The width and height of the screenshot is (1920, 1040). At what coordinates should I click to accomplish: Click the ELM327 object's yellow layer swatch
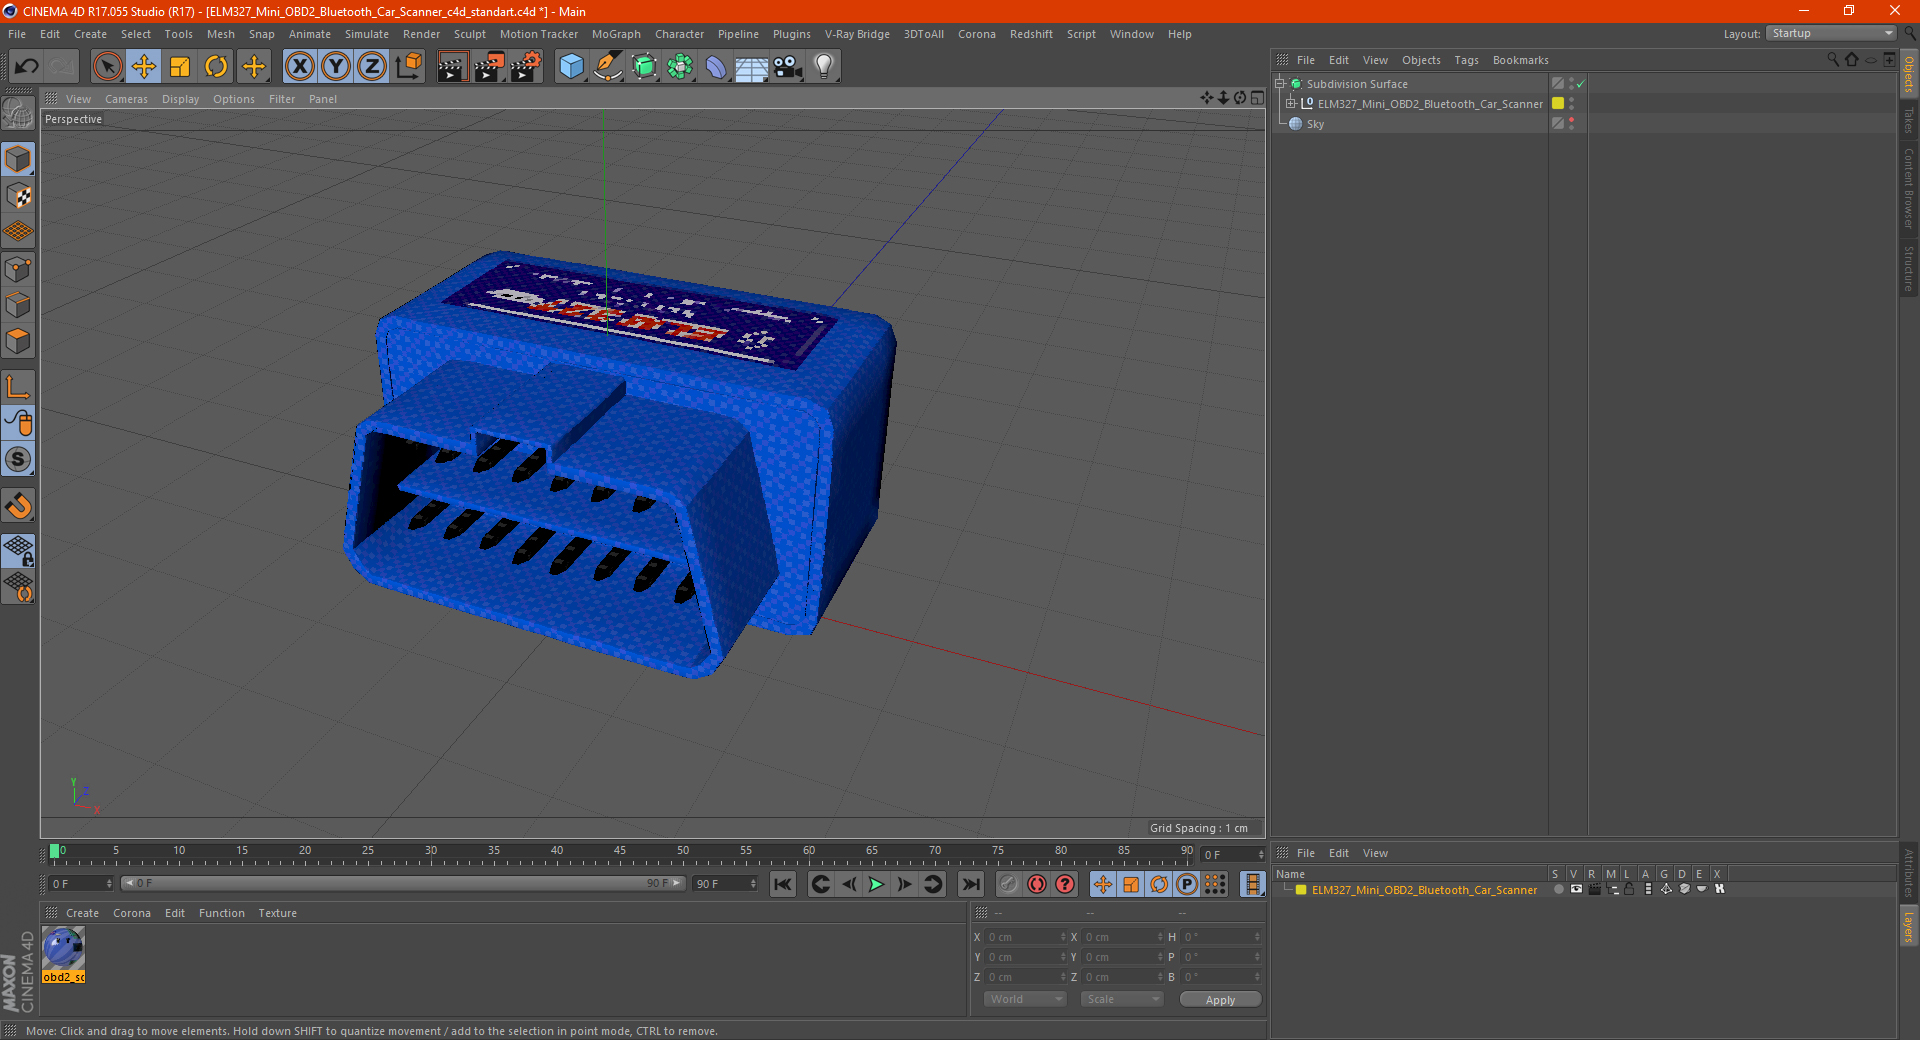1558,104
